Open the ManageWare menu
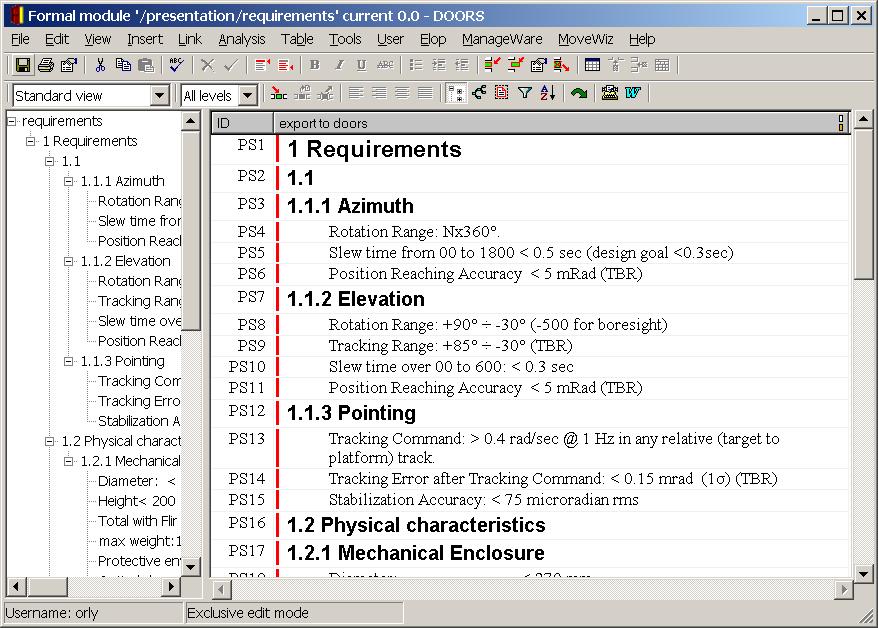Viewport: 878px width, 628px height. 502,39
